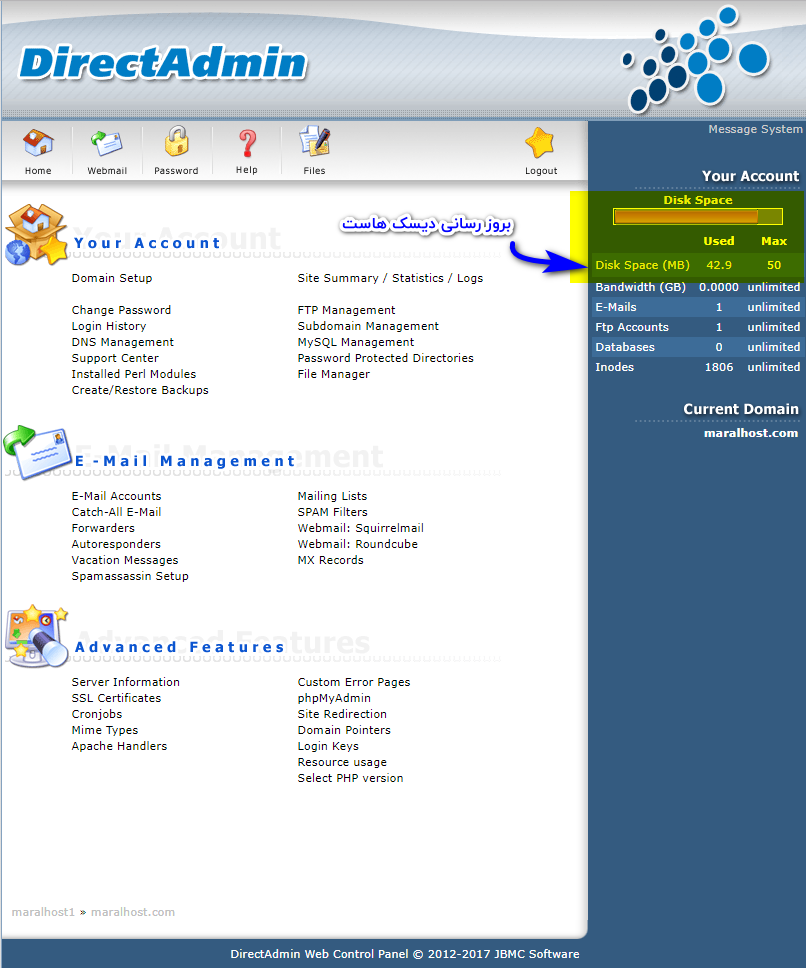This screenshot has width=806, height=968.
Task: Go to Domain Pointers
Action: [344, 730]
